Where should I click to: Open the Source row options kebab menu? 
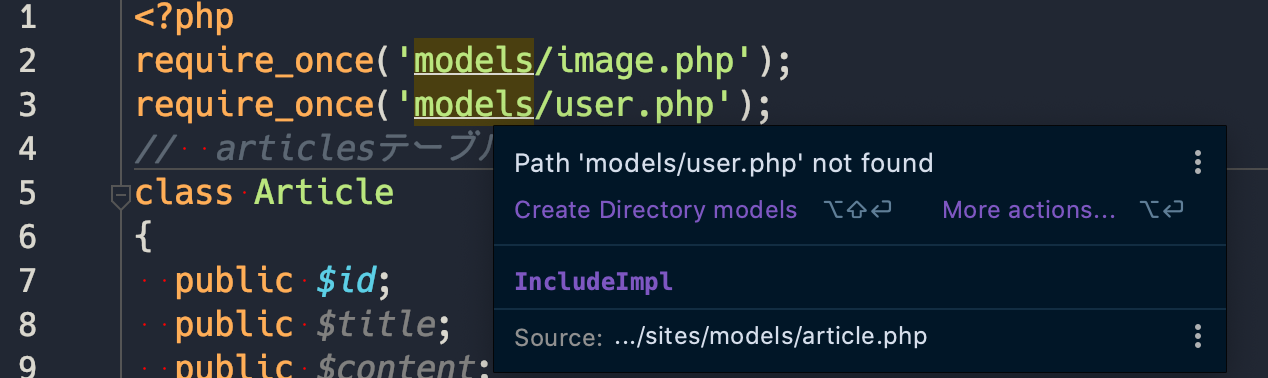1197,337
